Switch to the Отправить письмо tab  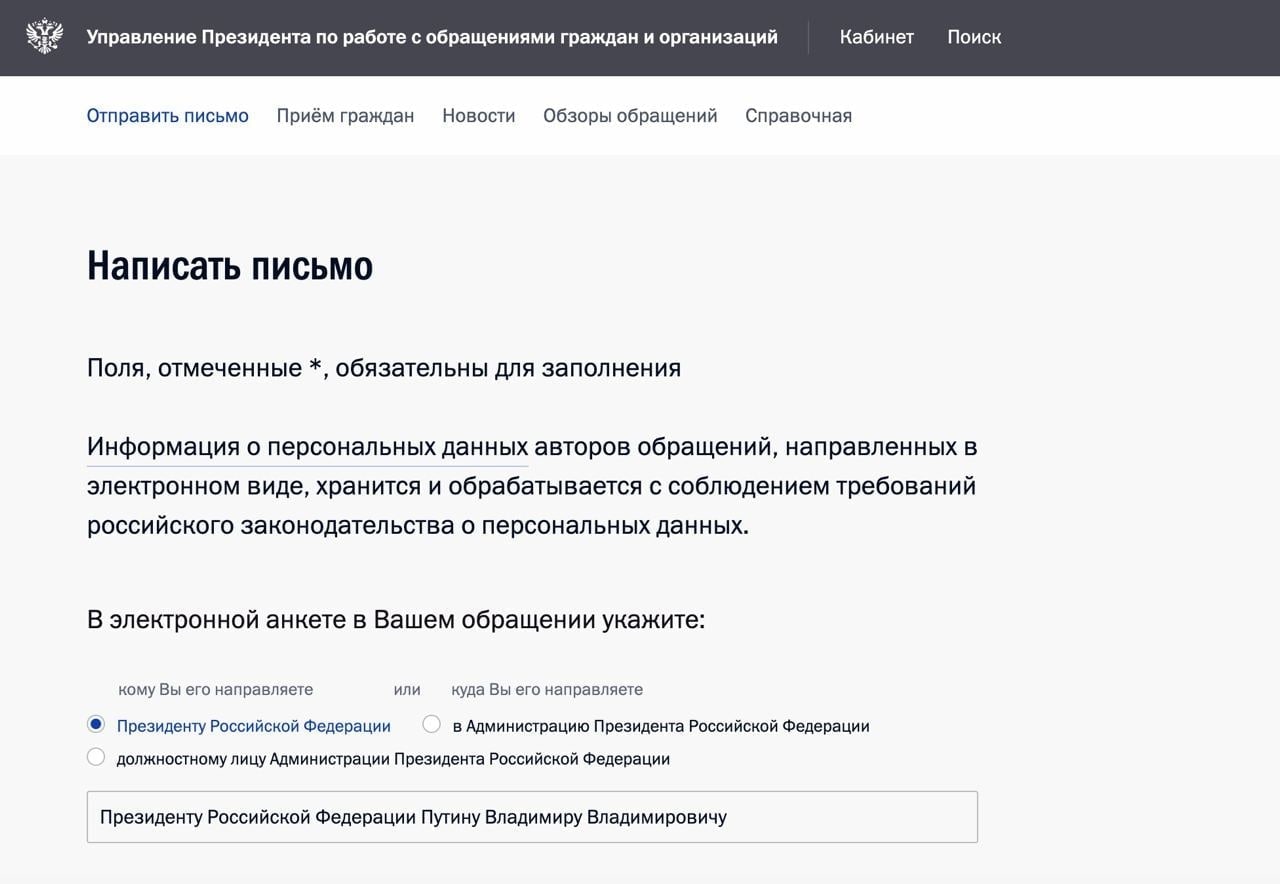tap(167, 116)
